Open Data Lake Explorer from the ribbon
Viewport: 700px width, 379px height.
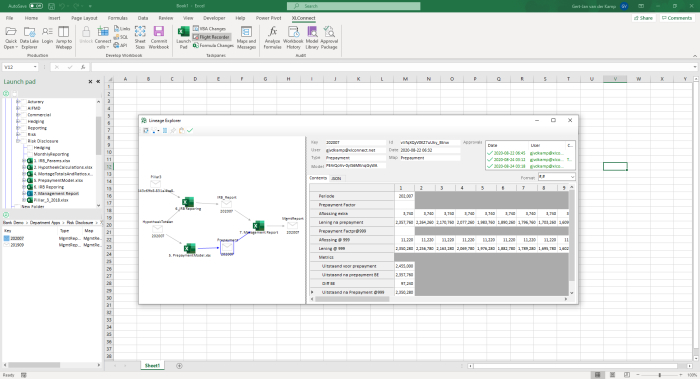(29, 37)
